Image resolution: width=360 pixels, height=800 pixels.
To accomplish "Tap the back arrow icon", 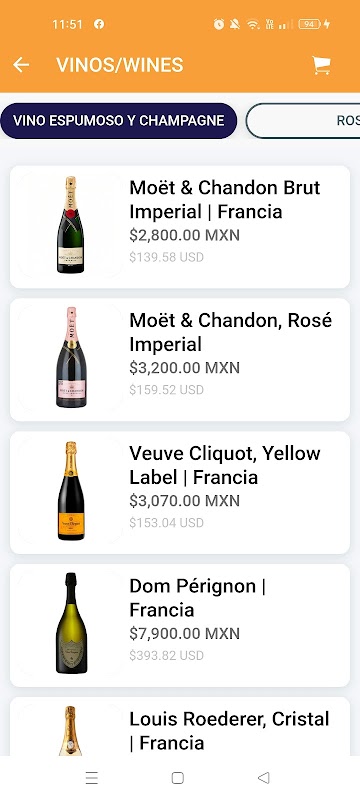I will pos(21,65).
